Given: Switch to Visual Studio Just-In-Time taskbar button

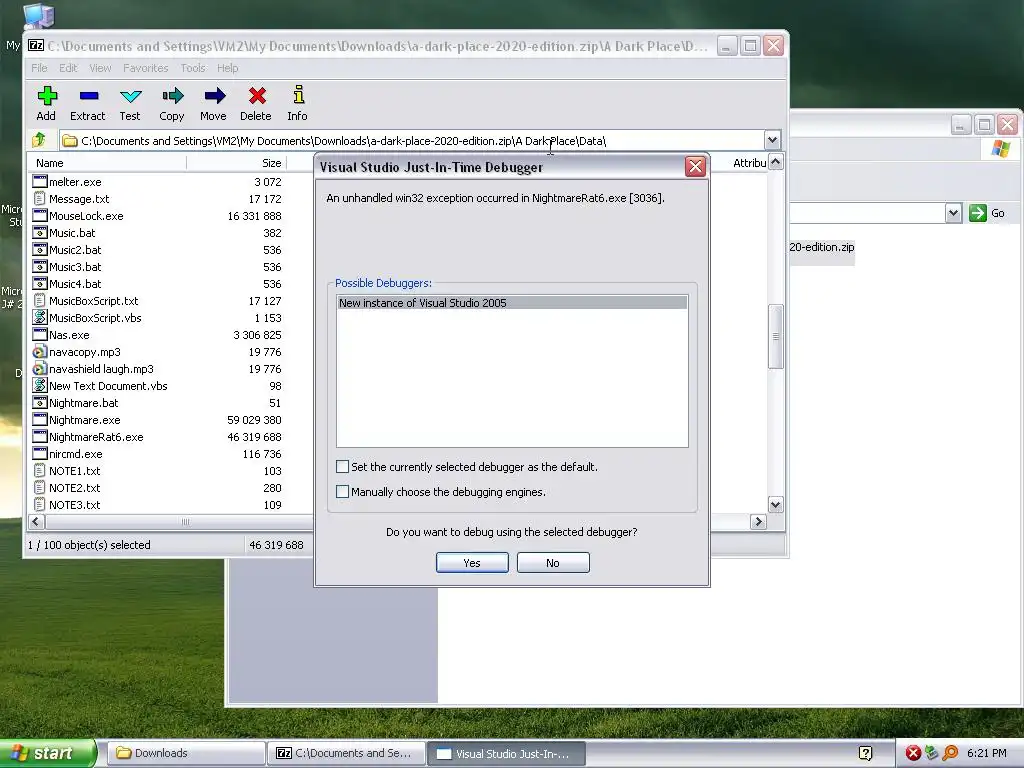Looking at the screenshot, I should [x=505, y=753].
